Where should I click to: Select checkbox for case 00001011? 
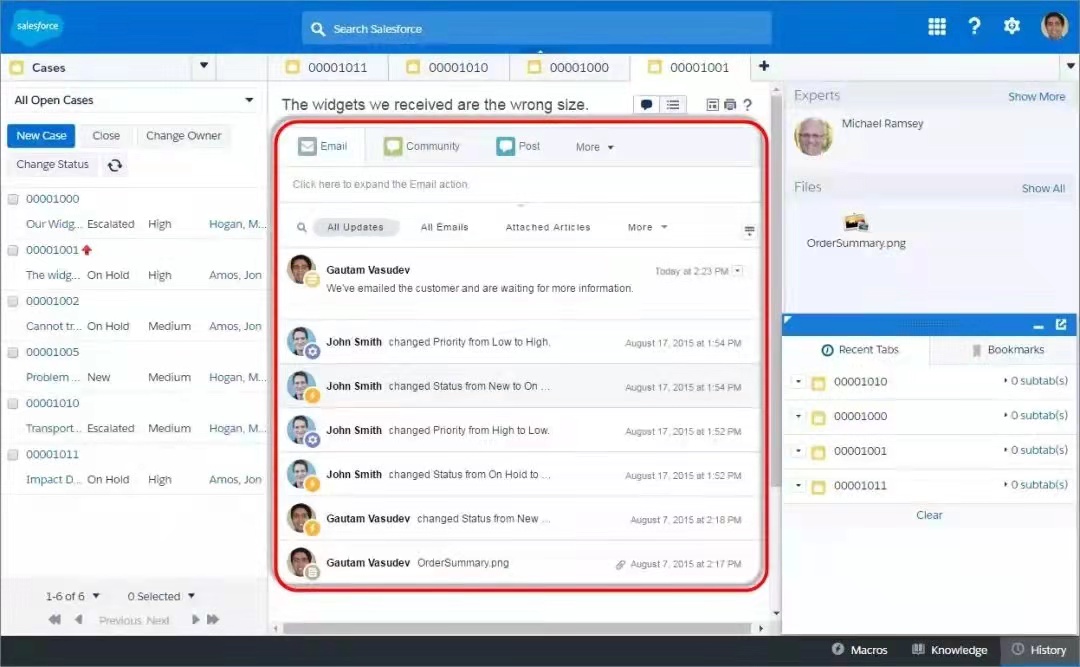(x=12, y=454)
